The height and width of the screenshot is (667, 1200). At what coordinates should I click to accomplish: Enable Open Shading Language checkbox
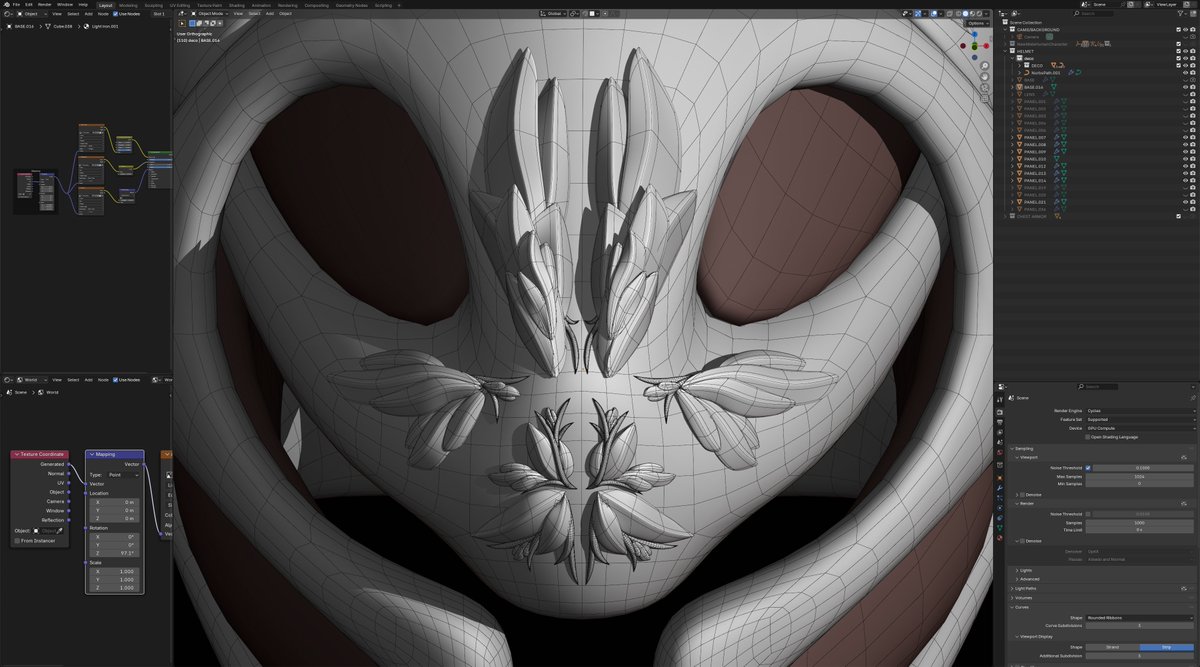point(1089,437)
